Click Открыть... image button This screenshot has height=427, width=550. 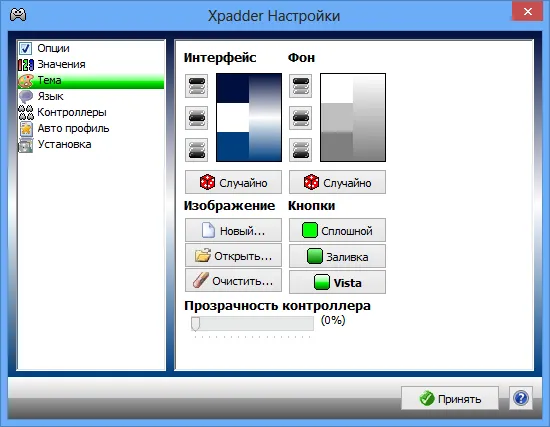coord(233,255)
